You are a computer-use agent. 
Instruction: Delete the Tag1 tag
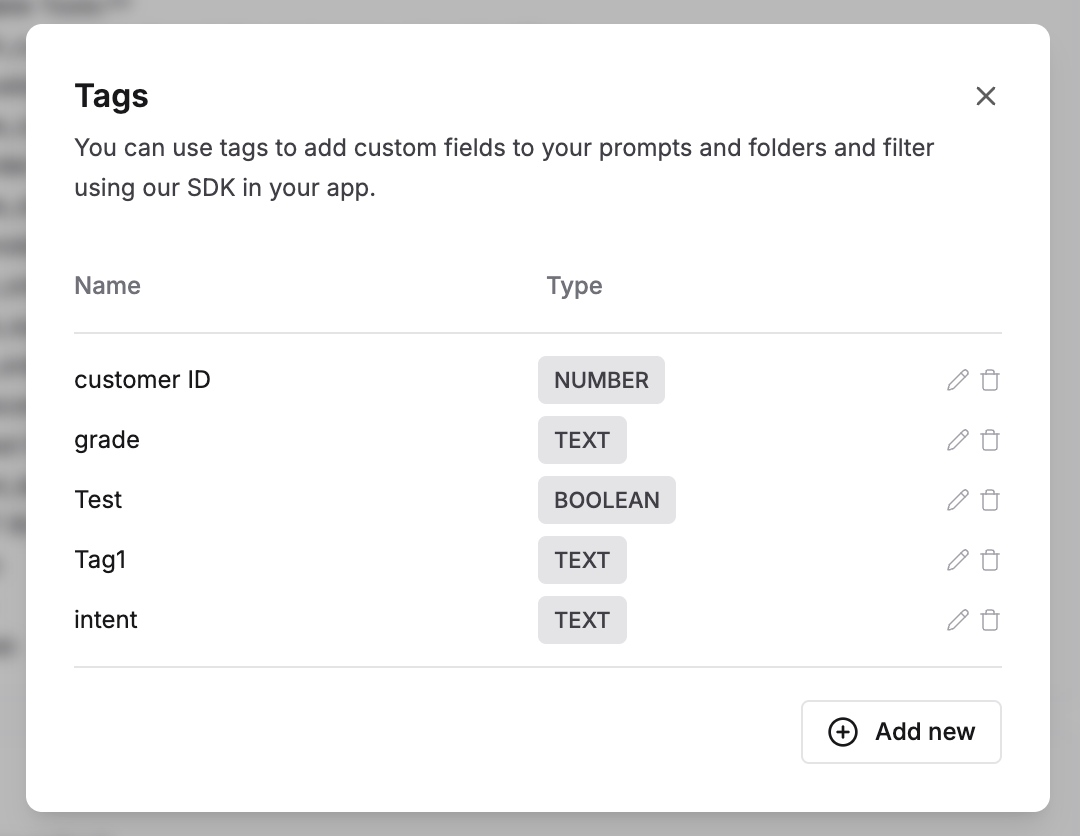tap(990, 560)
